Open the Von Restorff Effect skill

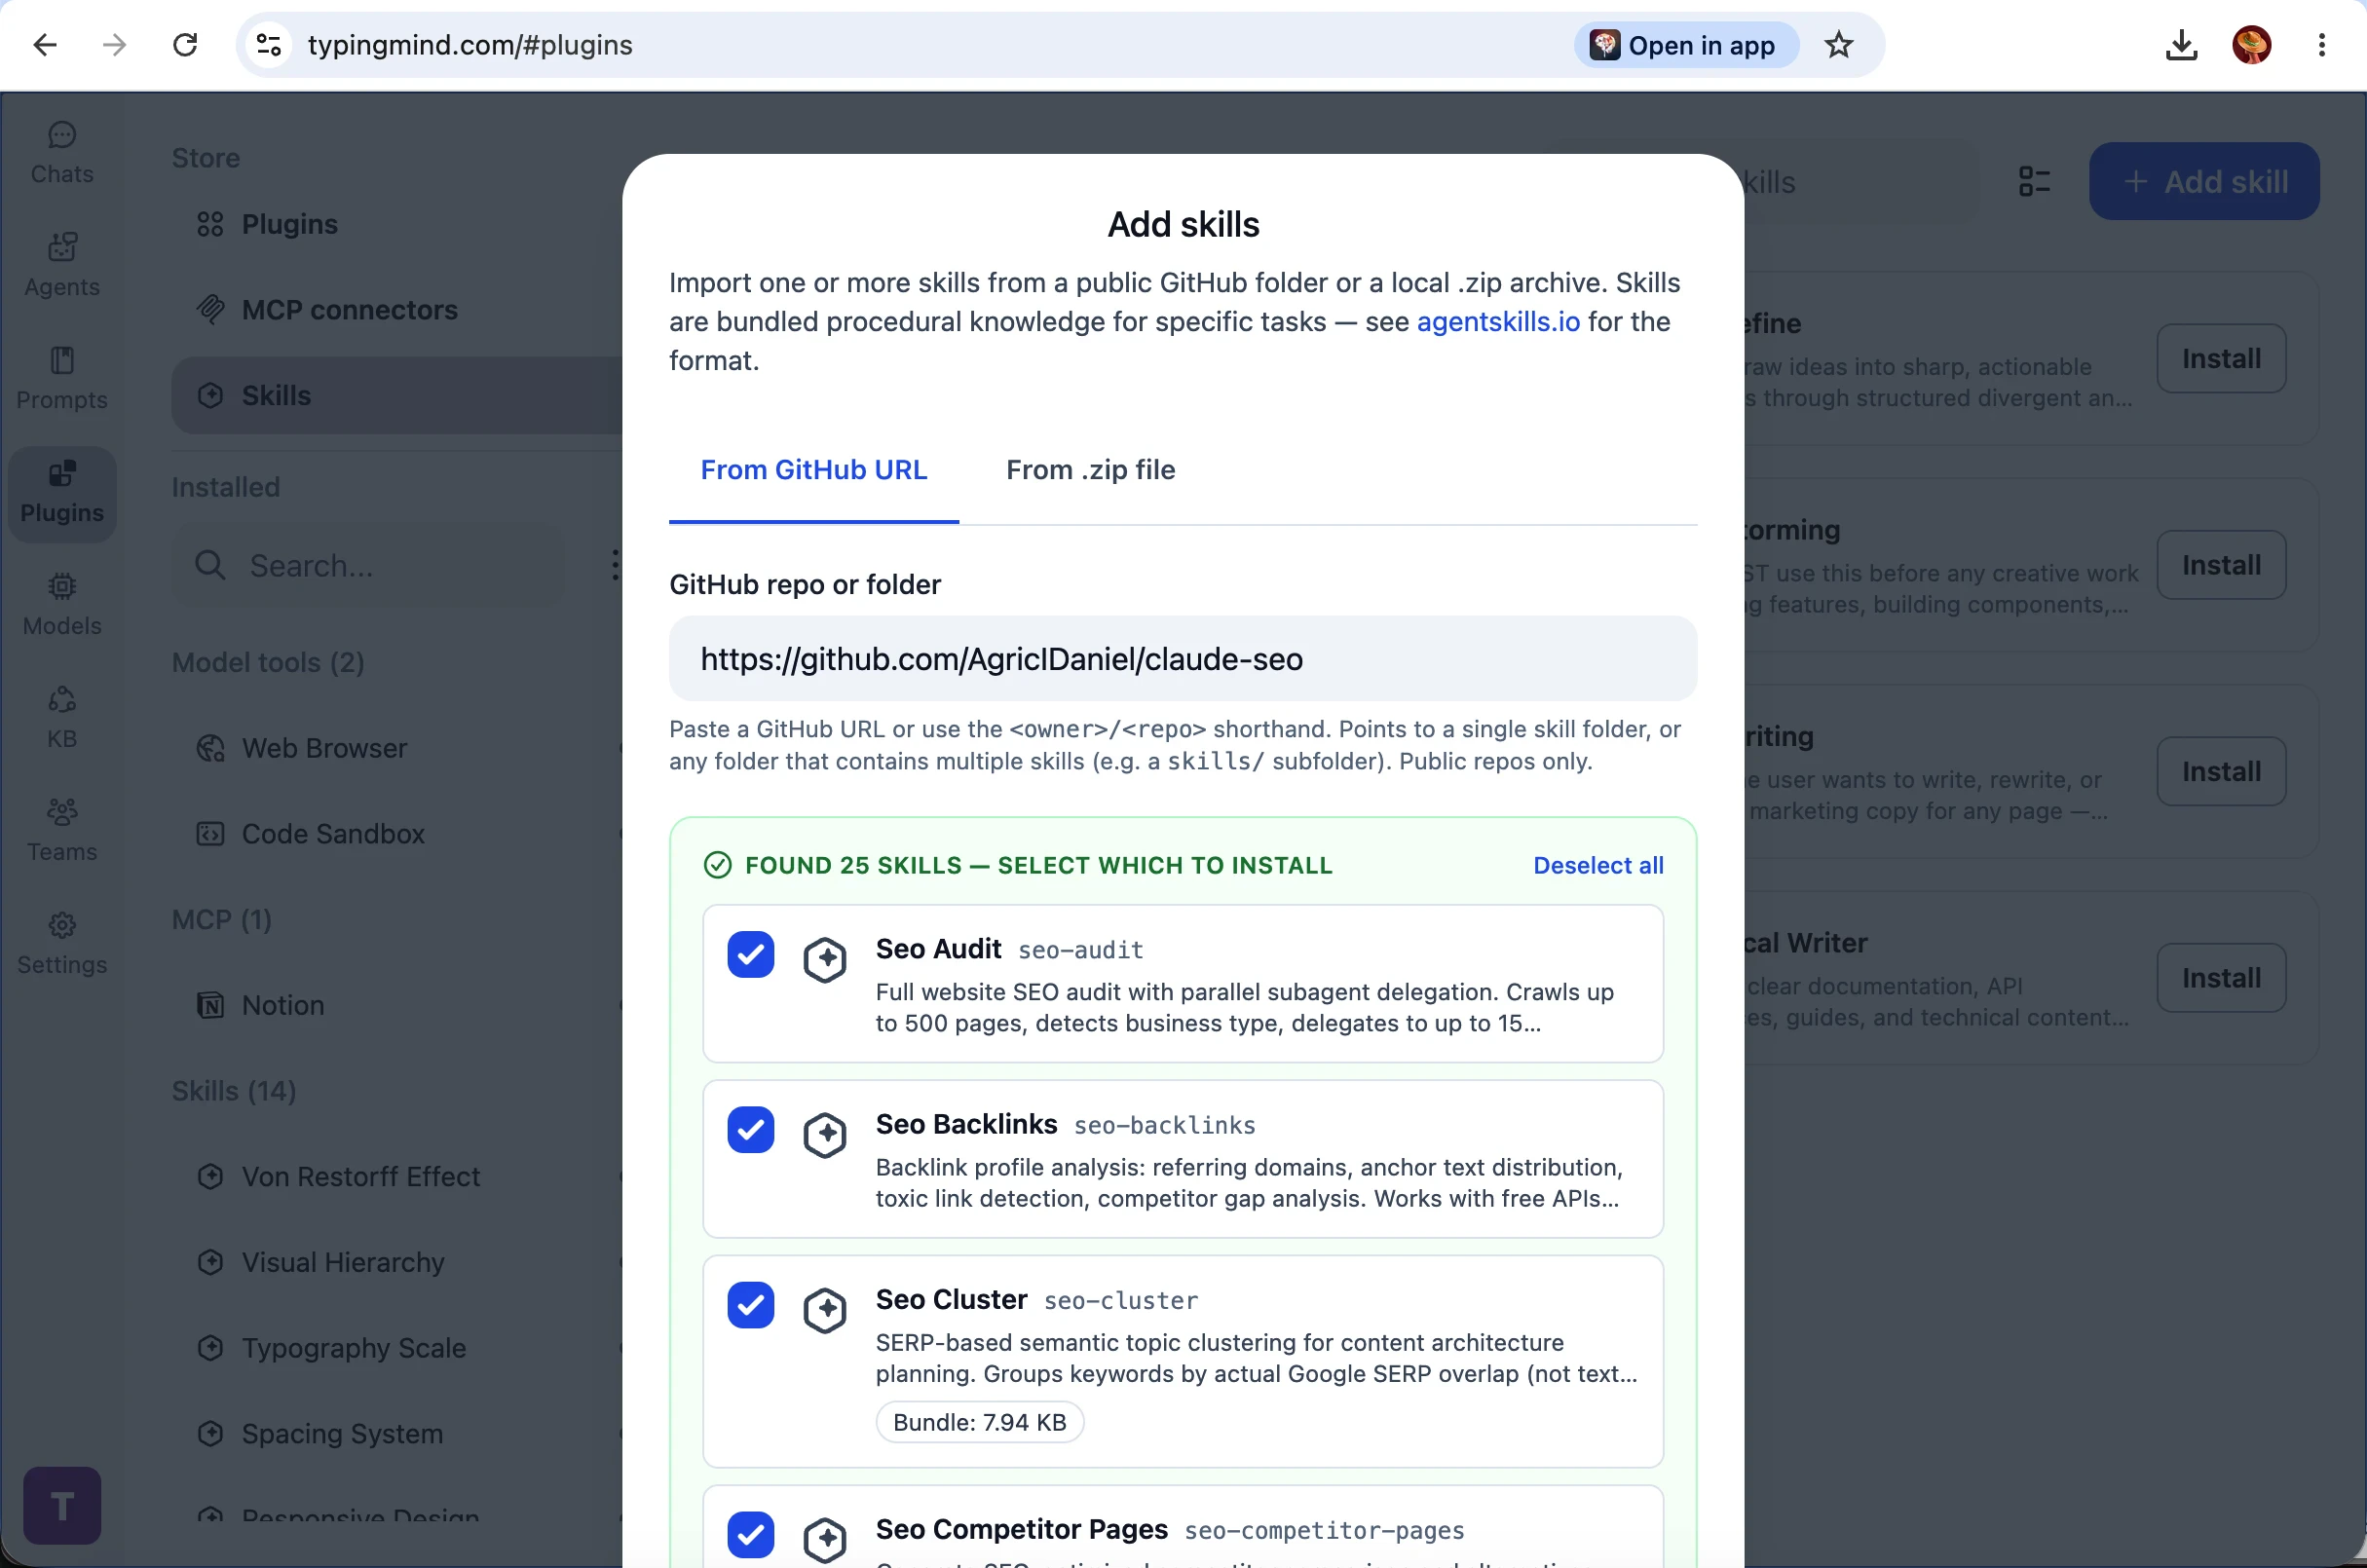point(397,1177)
